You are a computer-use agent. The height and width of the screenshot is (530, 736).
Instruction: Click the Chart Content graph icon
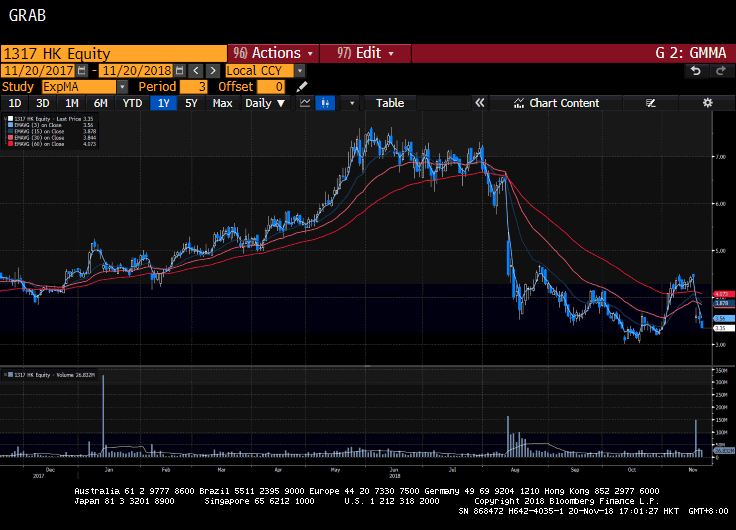click(x=519, y=103)
